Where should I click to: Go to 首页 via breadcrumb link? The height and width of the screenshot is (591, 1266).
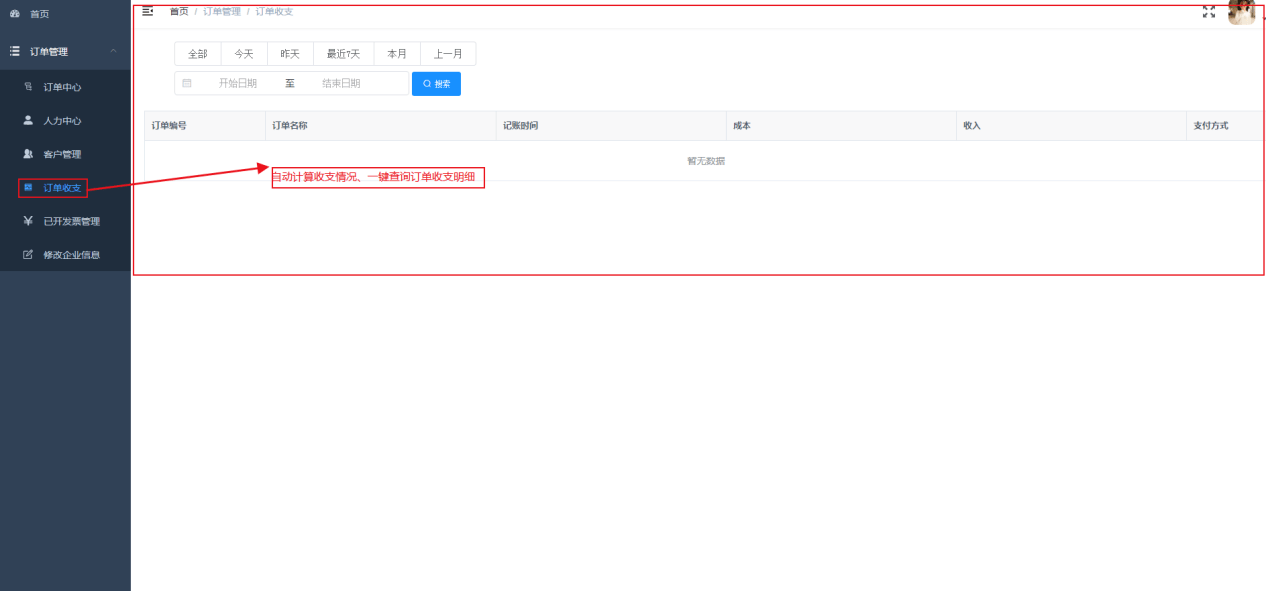(x=179, y=11)
